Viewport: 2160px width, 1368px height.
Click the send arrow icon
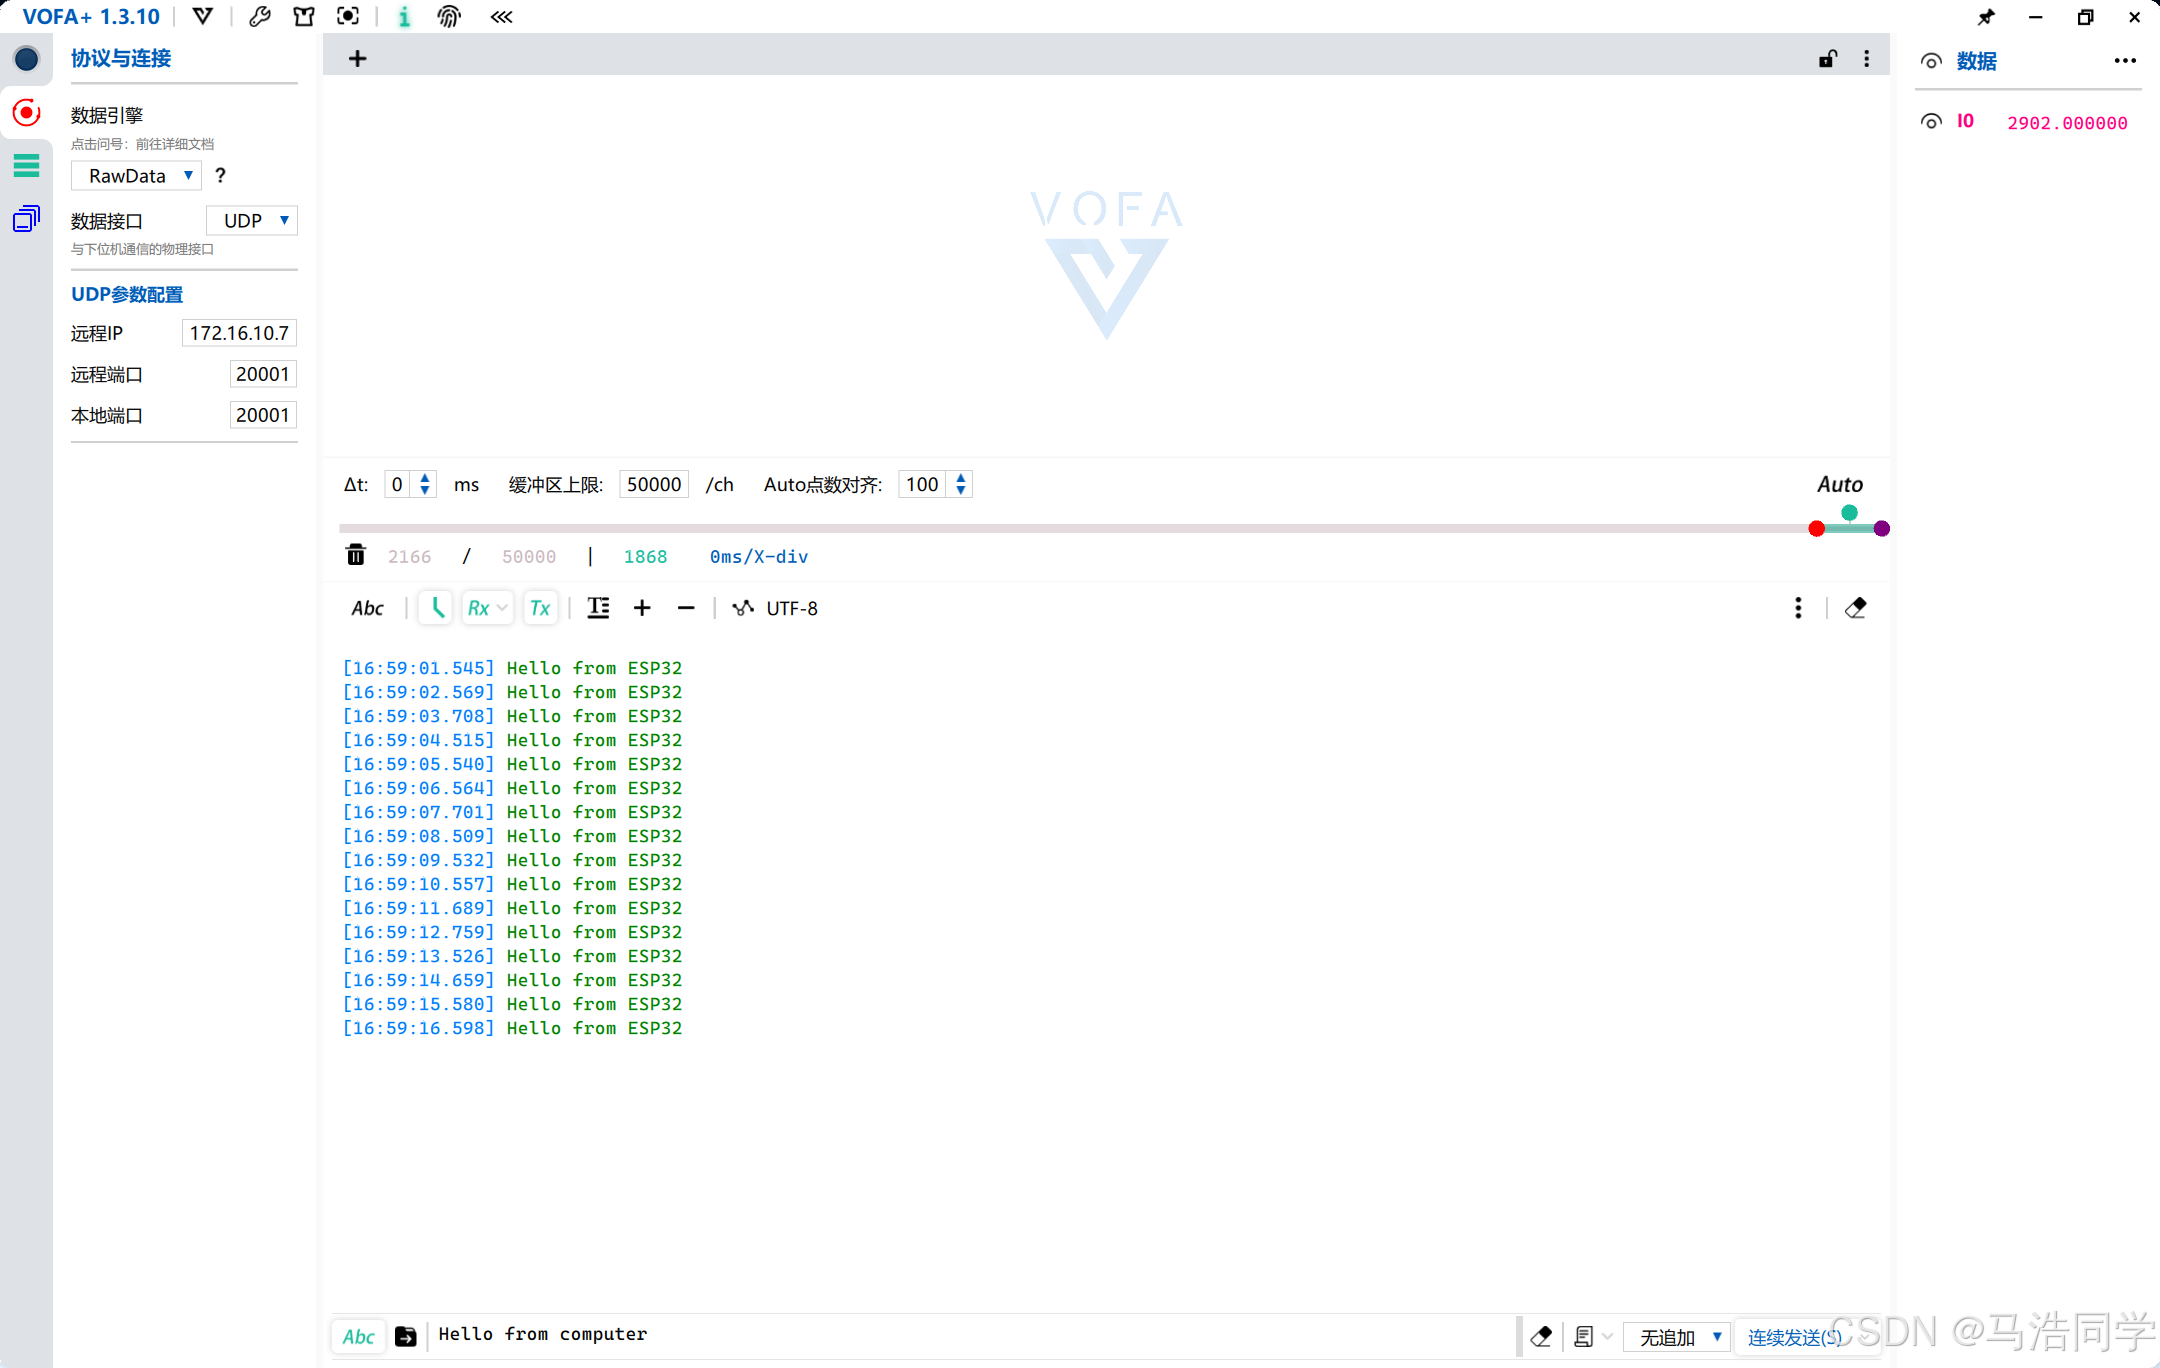point(406,1337)
